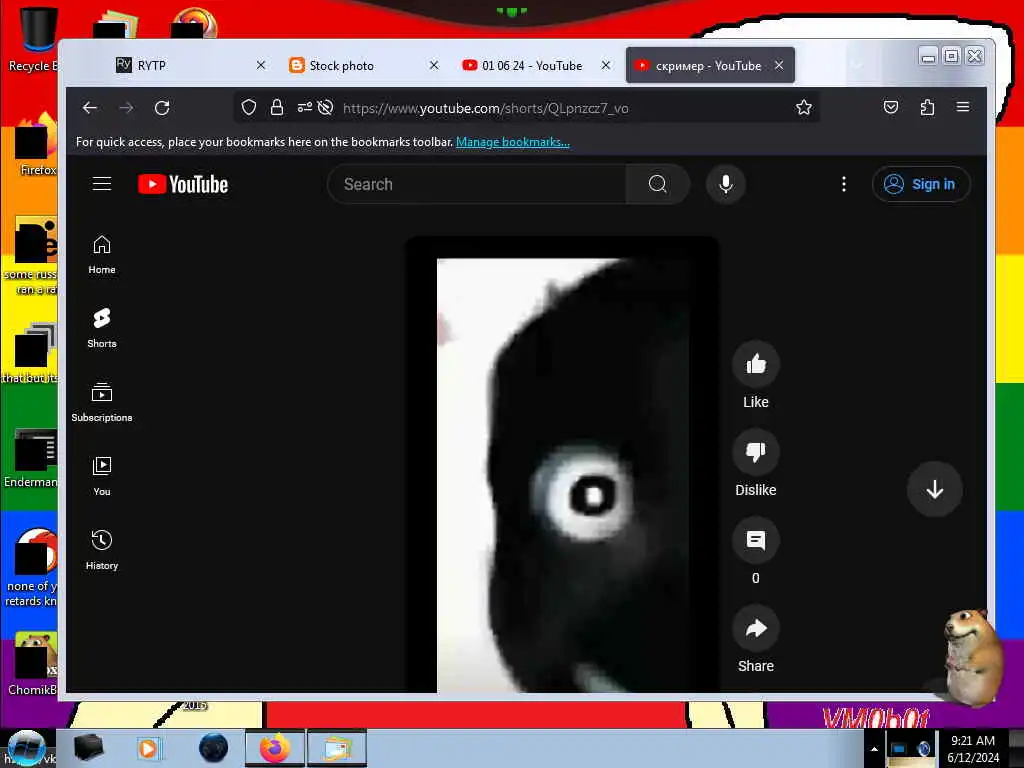Screen dimensions: 1024x768
Task: Go back with the browser back arrow
Action: (x=90, y=108)
